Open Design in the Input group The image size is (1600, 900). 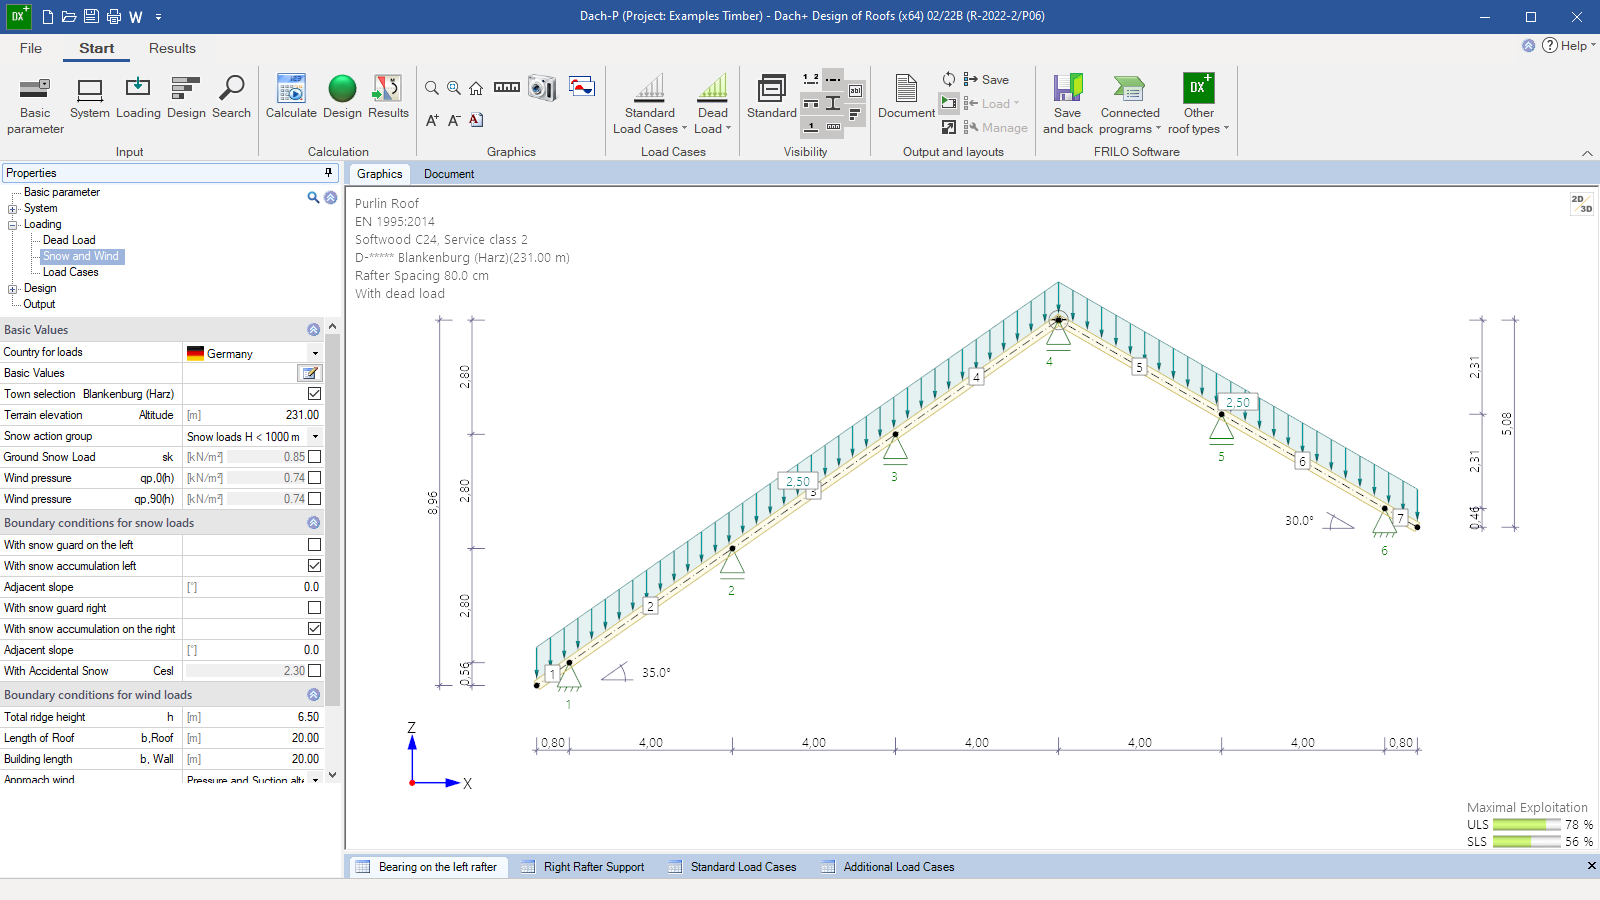tap(186, 98)
